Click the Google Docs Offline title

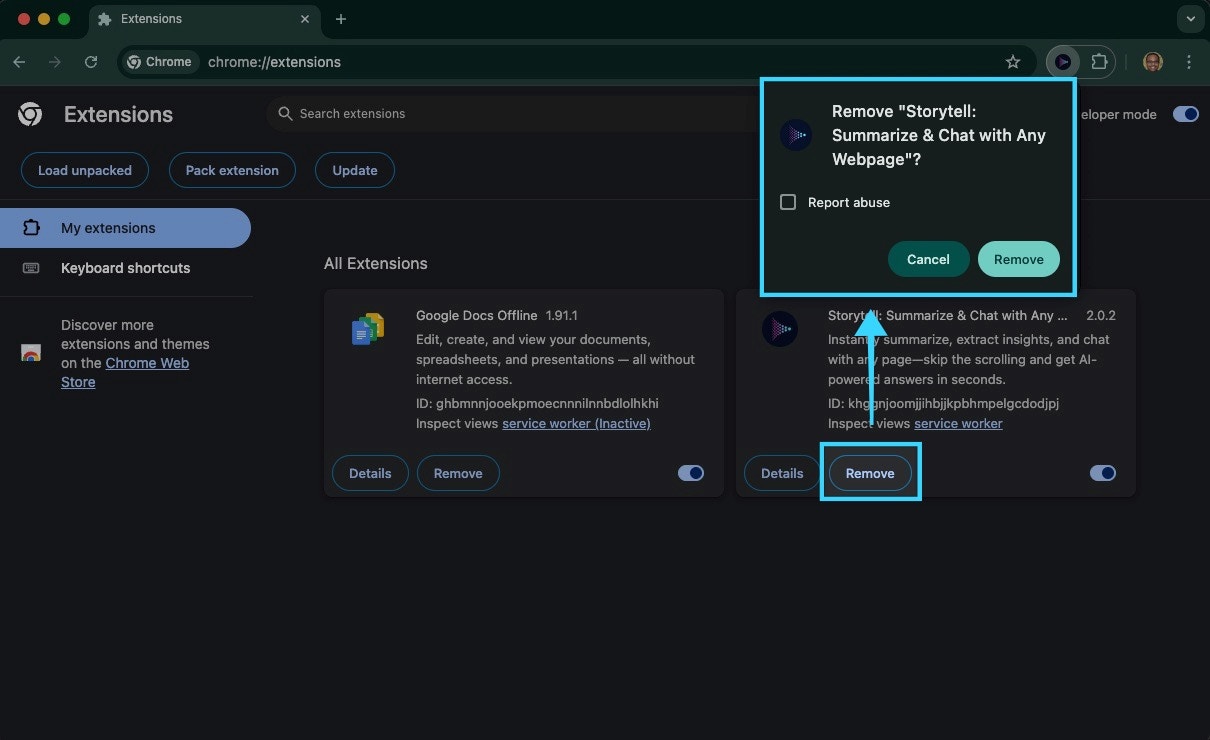coord(477,315)
